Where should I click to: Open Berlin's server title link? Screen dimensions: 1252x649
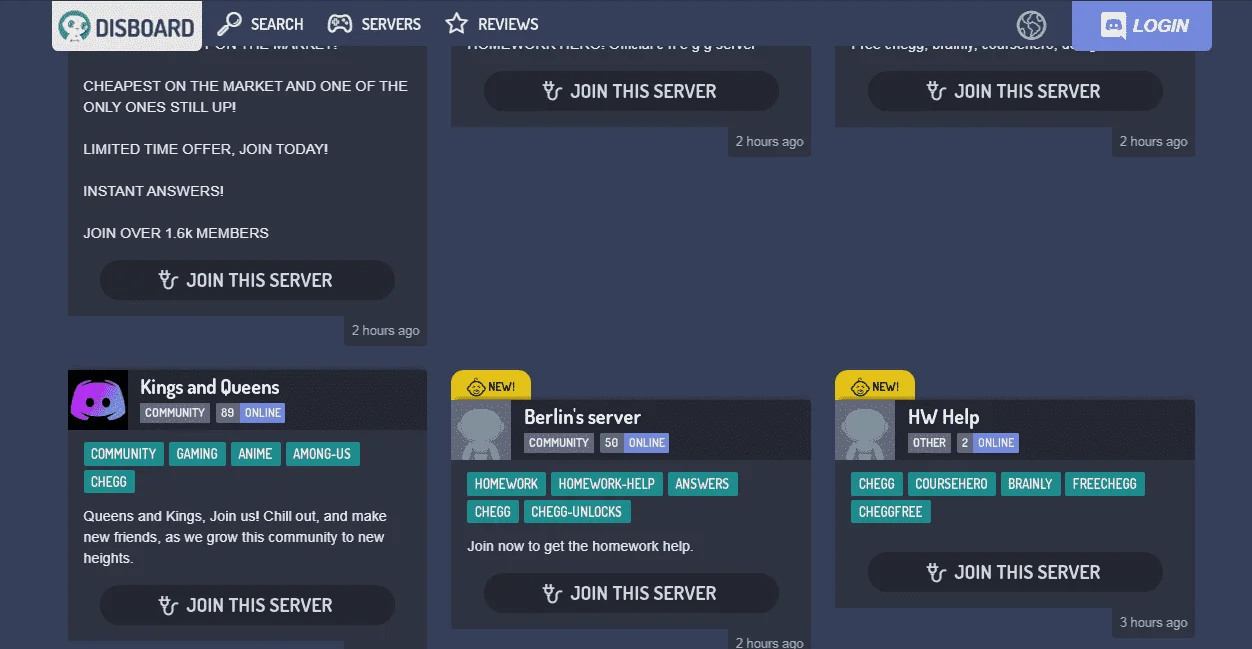tap(582, 417)
